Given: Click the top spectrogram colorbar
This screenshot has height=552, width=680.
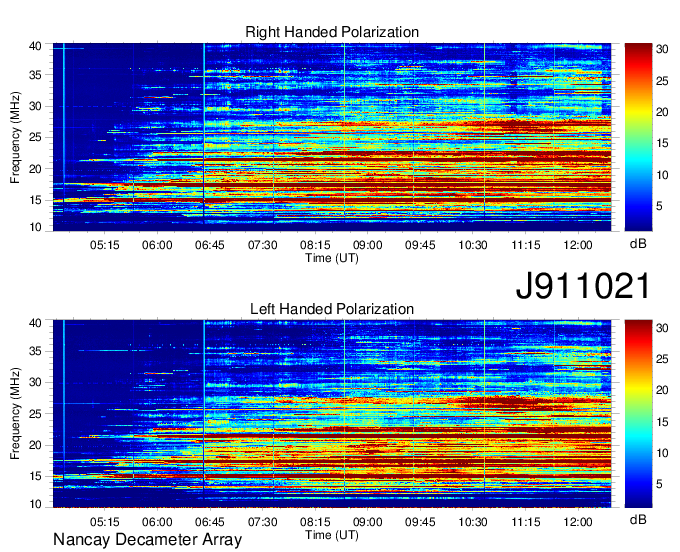Looking at the screenshot, I should click(638, 137).
